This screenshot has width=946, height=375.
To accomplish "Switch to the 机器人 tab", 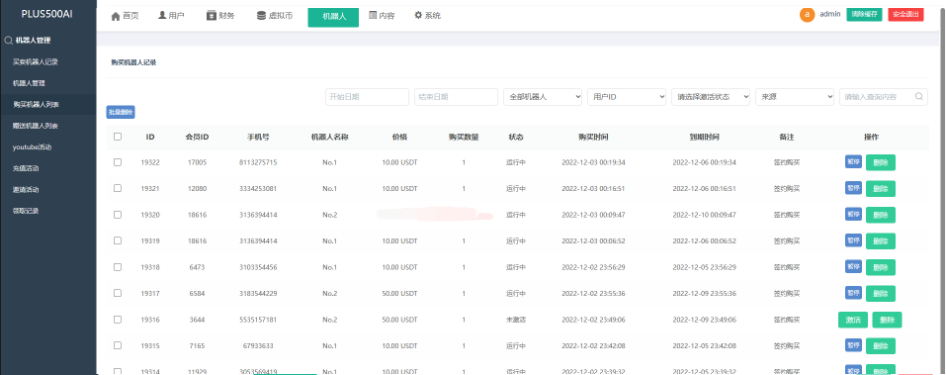I will [x=333, y=17].
